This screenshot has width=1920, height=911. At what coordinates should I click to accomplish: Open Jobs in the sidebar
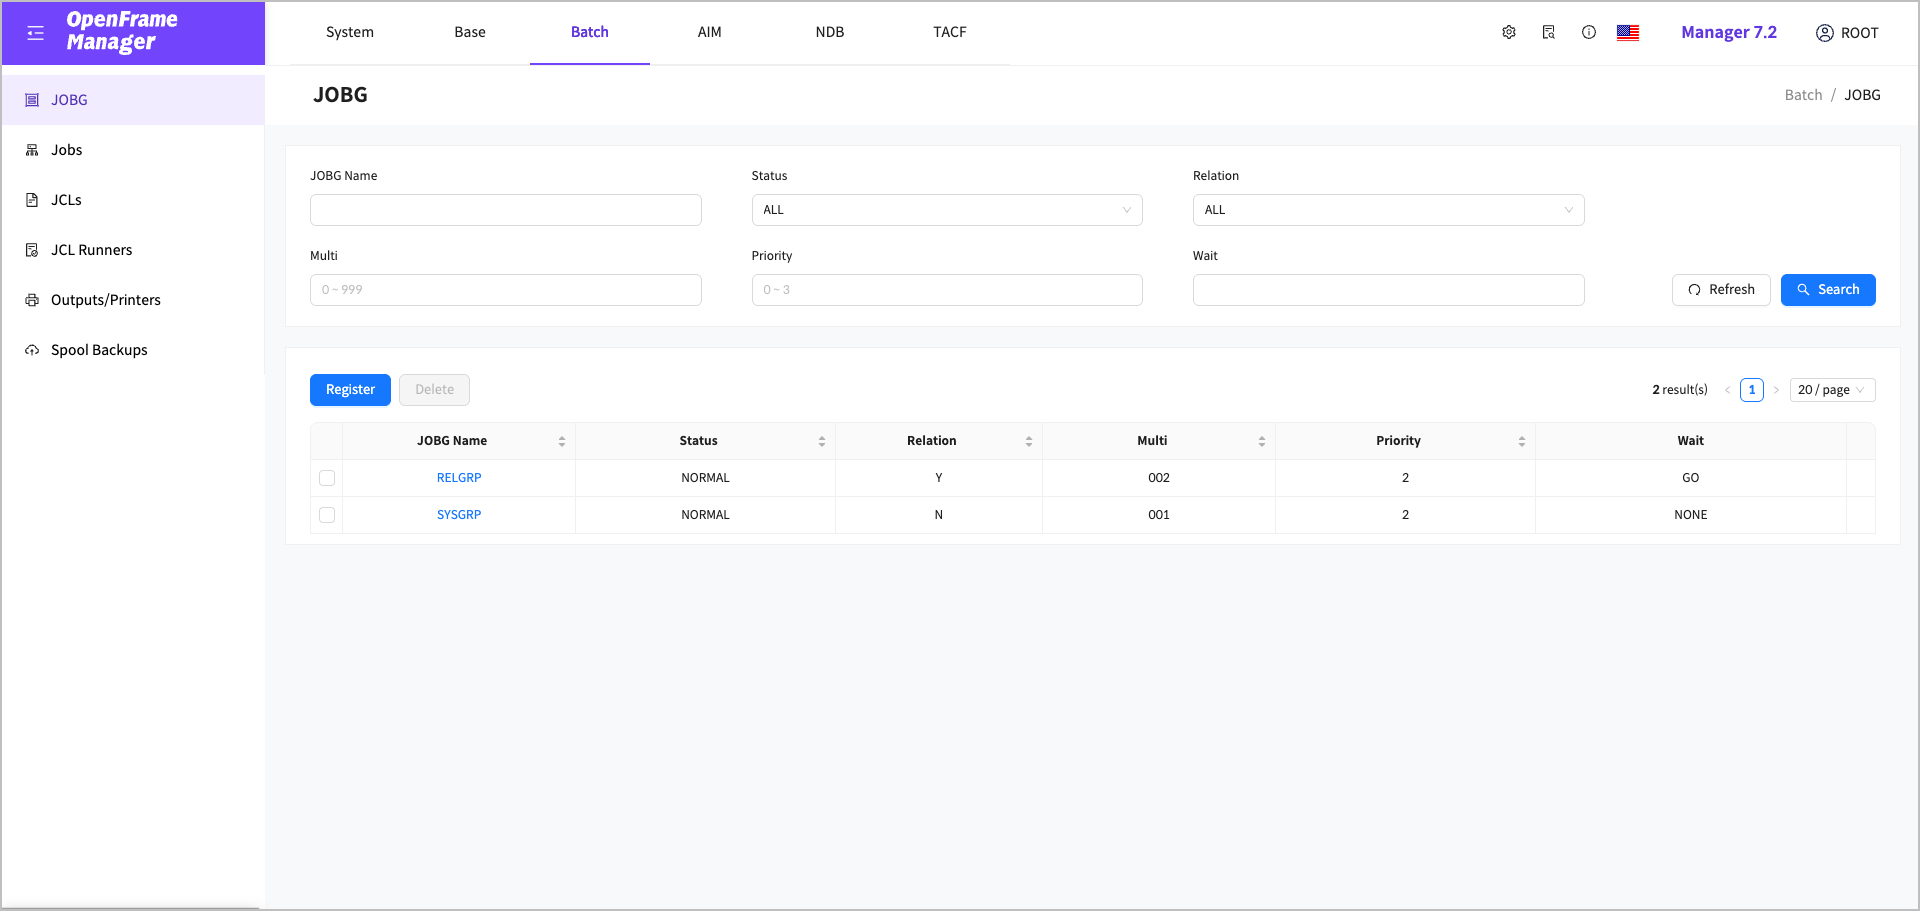(133, 150)
